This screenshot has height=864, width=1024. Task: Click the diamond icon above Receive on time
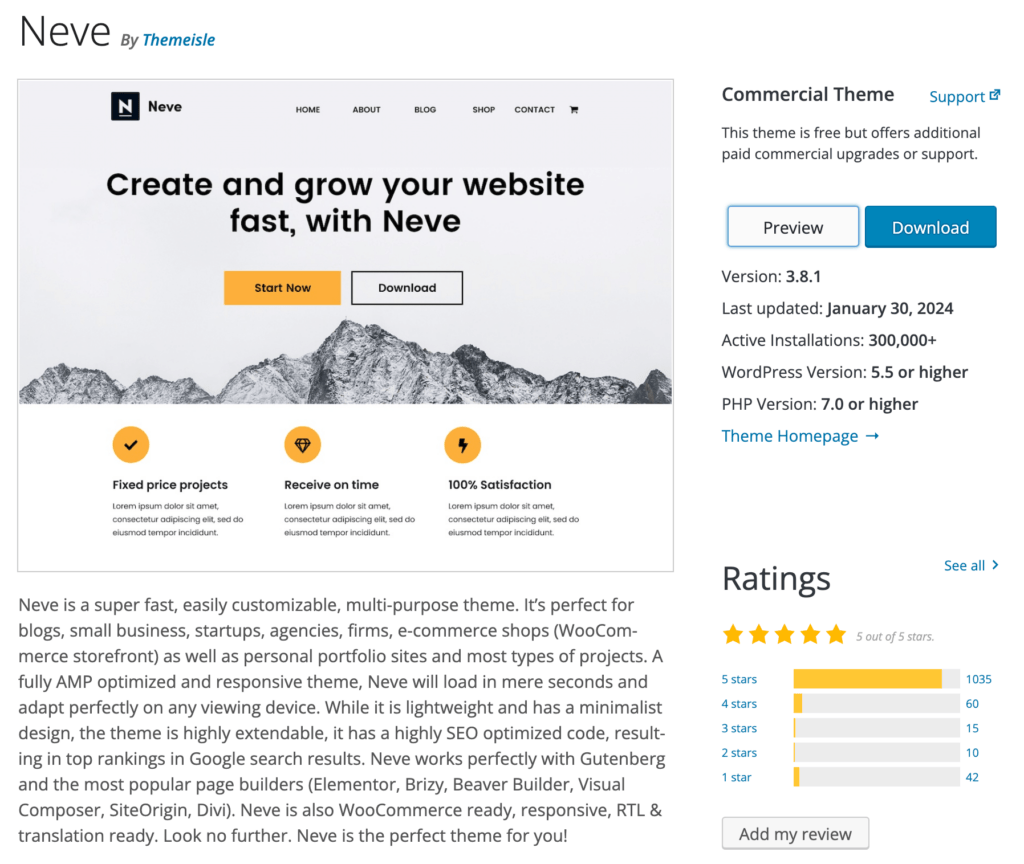coord(303,444)
